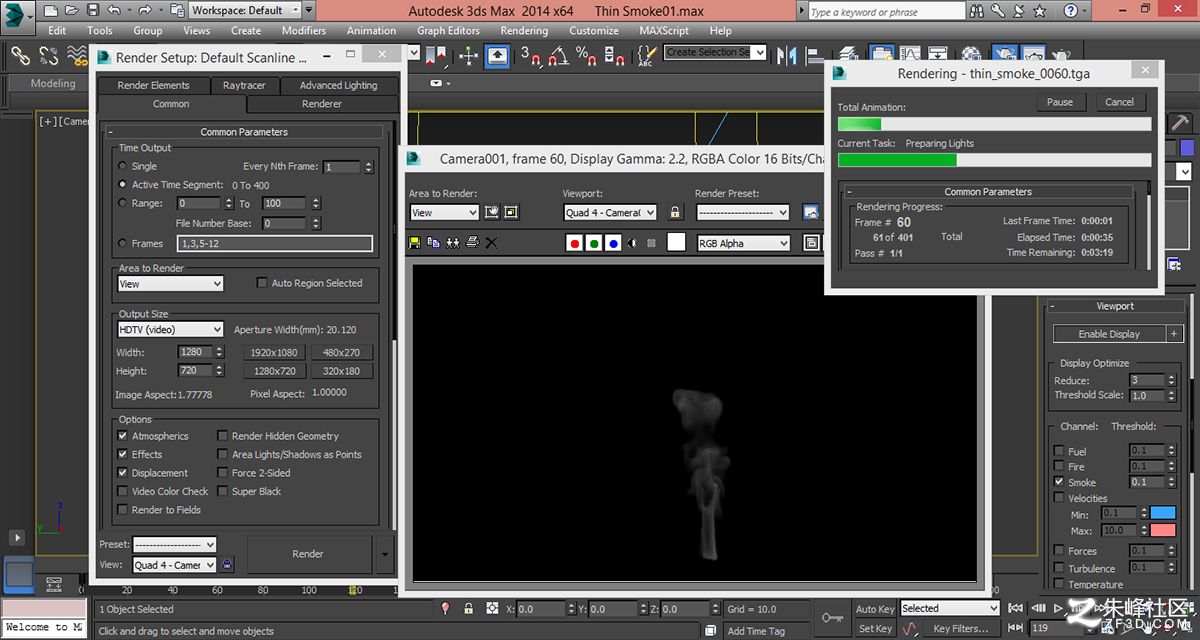Click the Redo arrow icon
Image resolution: width=1200 pixels, height=640 pixels.
pos(146,10)
